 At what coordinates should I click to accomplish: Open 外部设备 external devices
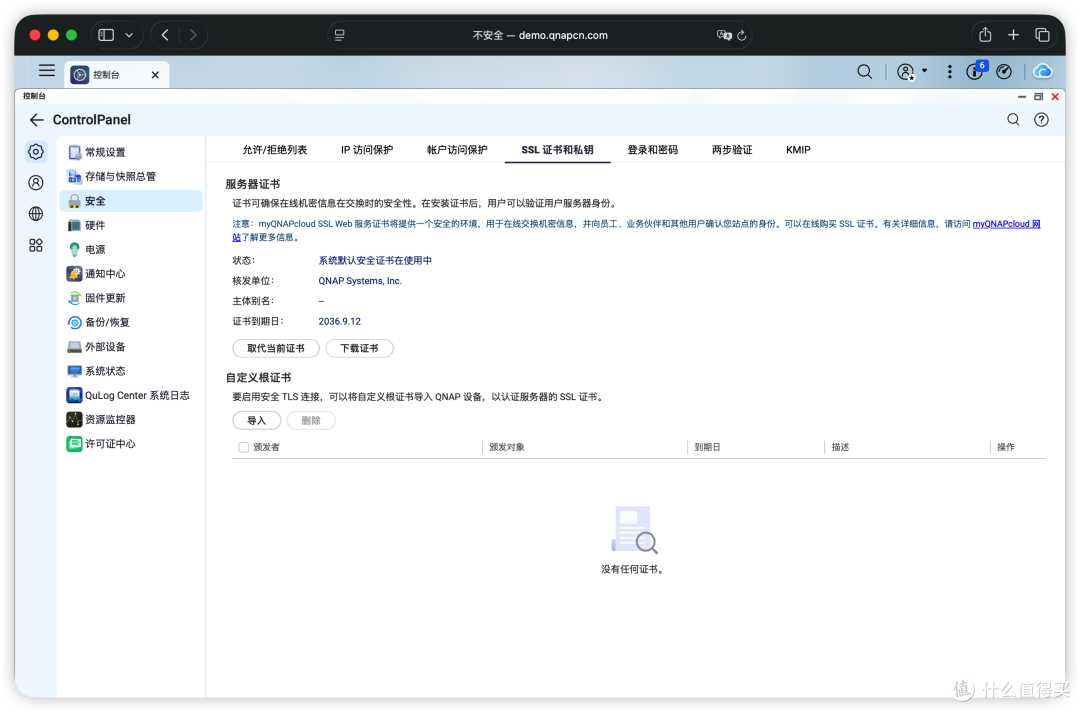[131, 347]
